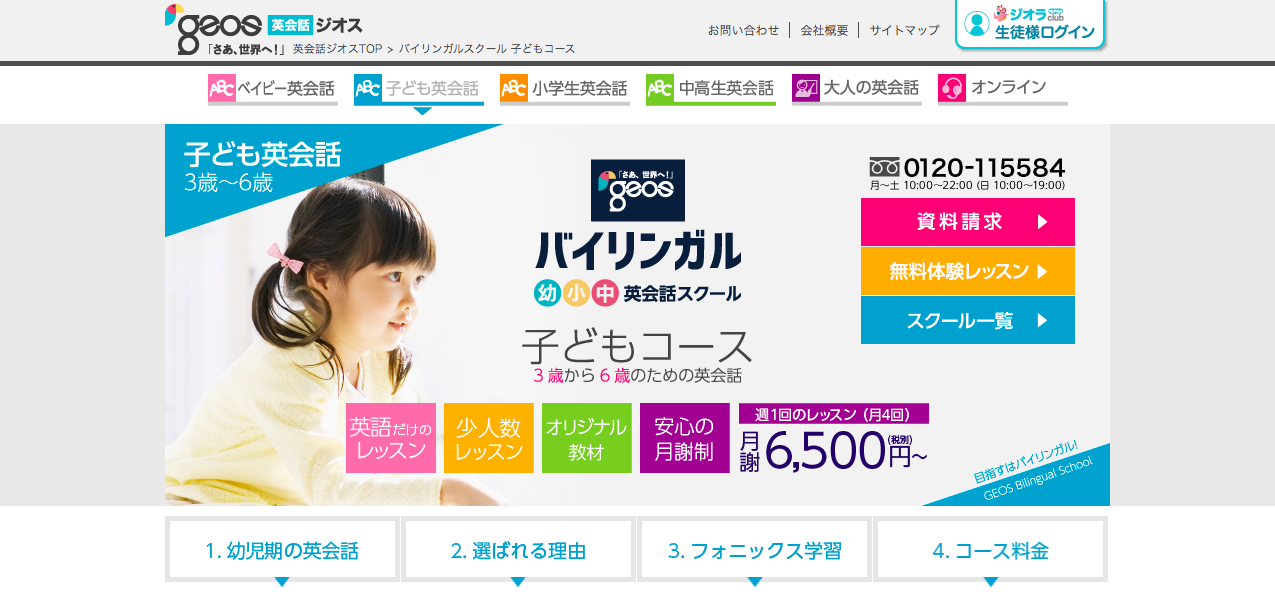The width and height of the screenshot is (1275, 609).
Task: Click the down arrow under 幼児期の英会話
Action: (282, 582)
